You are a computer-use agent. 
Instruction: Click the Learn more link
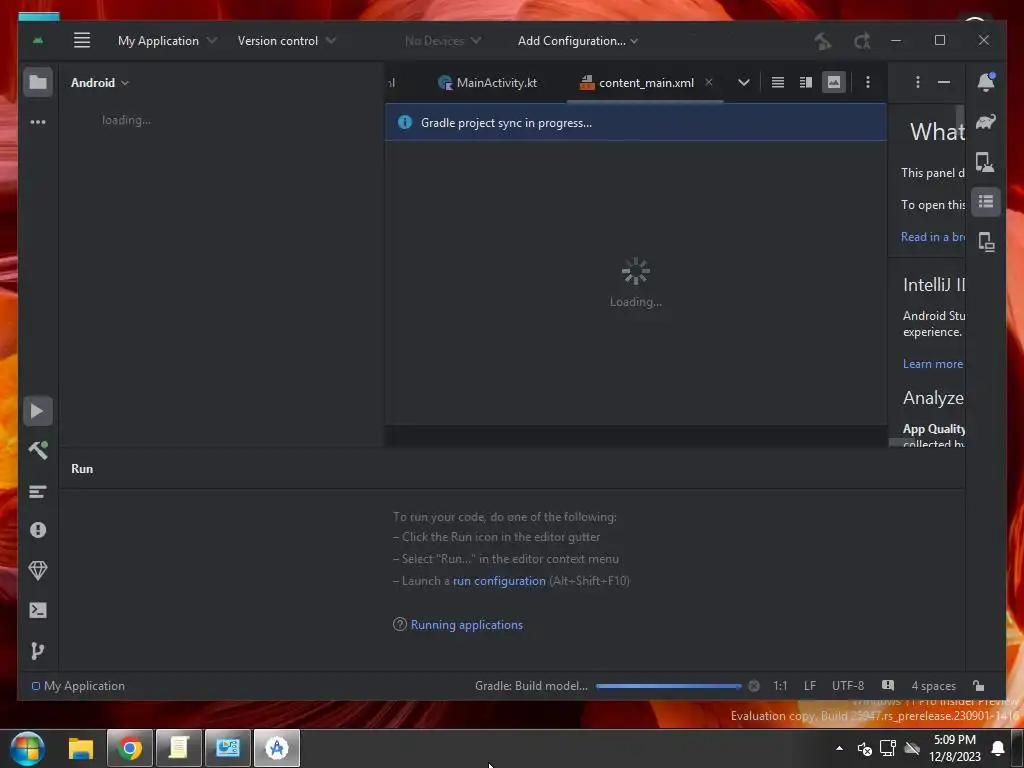coord(933,364)
